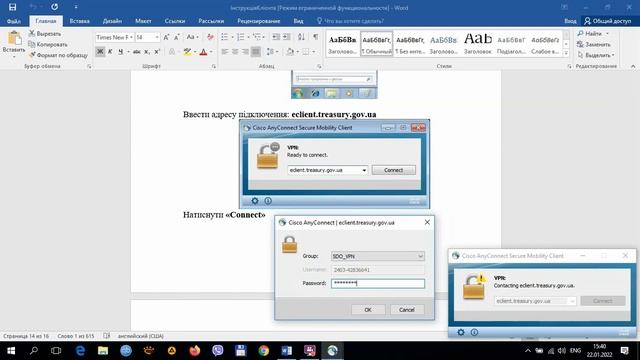Click the Paste clipboard icon in ribbon
This screenshot has height=360, width=640.
point(14,38)
